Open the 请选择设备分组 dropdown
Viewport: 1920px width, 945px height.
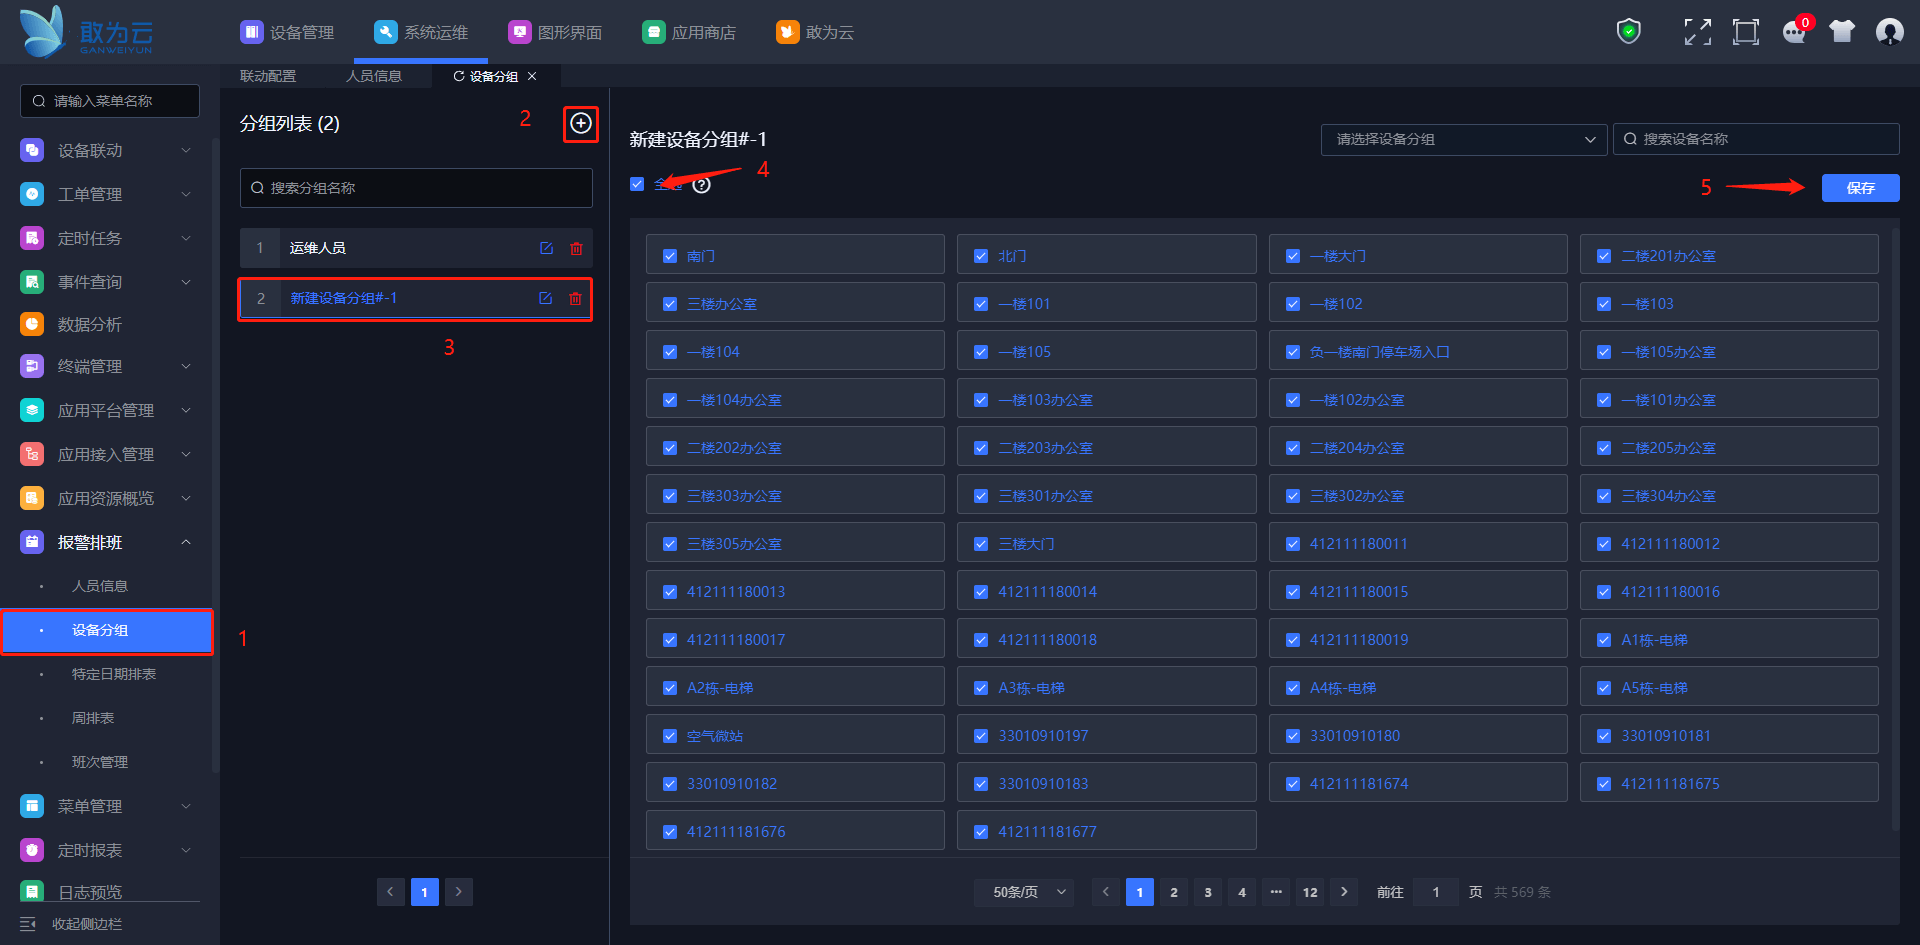(1463, 139)
